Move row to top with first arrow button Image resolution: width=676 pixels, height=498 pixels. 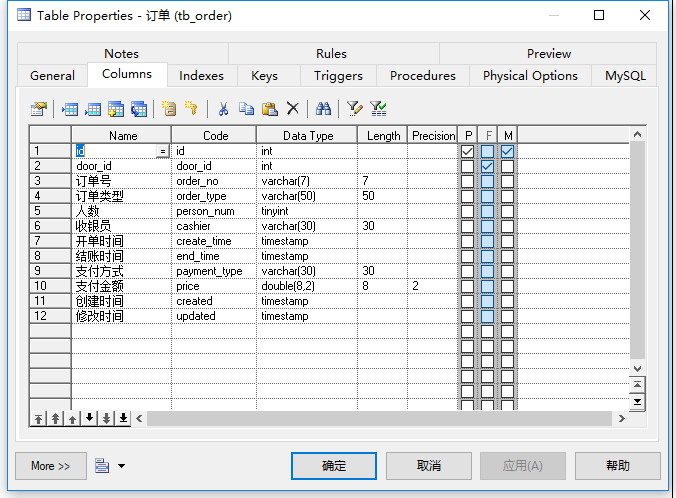(x=38, y=418)
